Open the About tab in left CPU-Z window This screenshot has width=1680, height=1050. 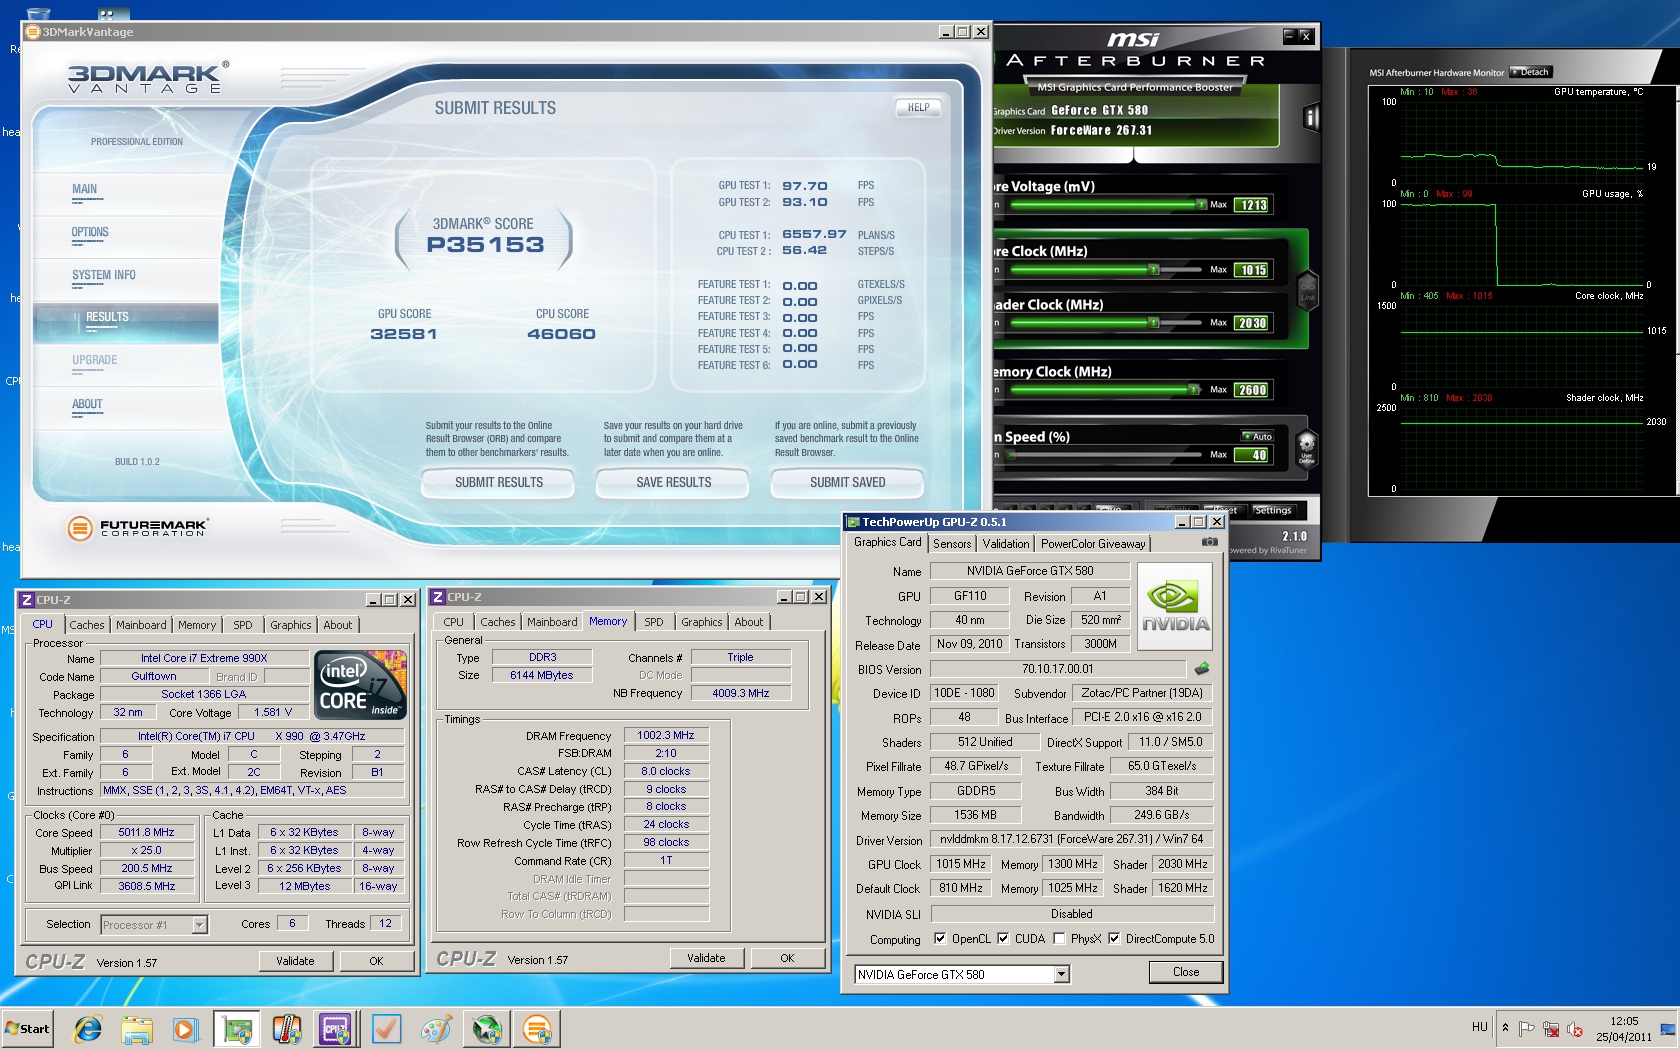coord(337,625)
